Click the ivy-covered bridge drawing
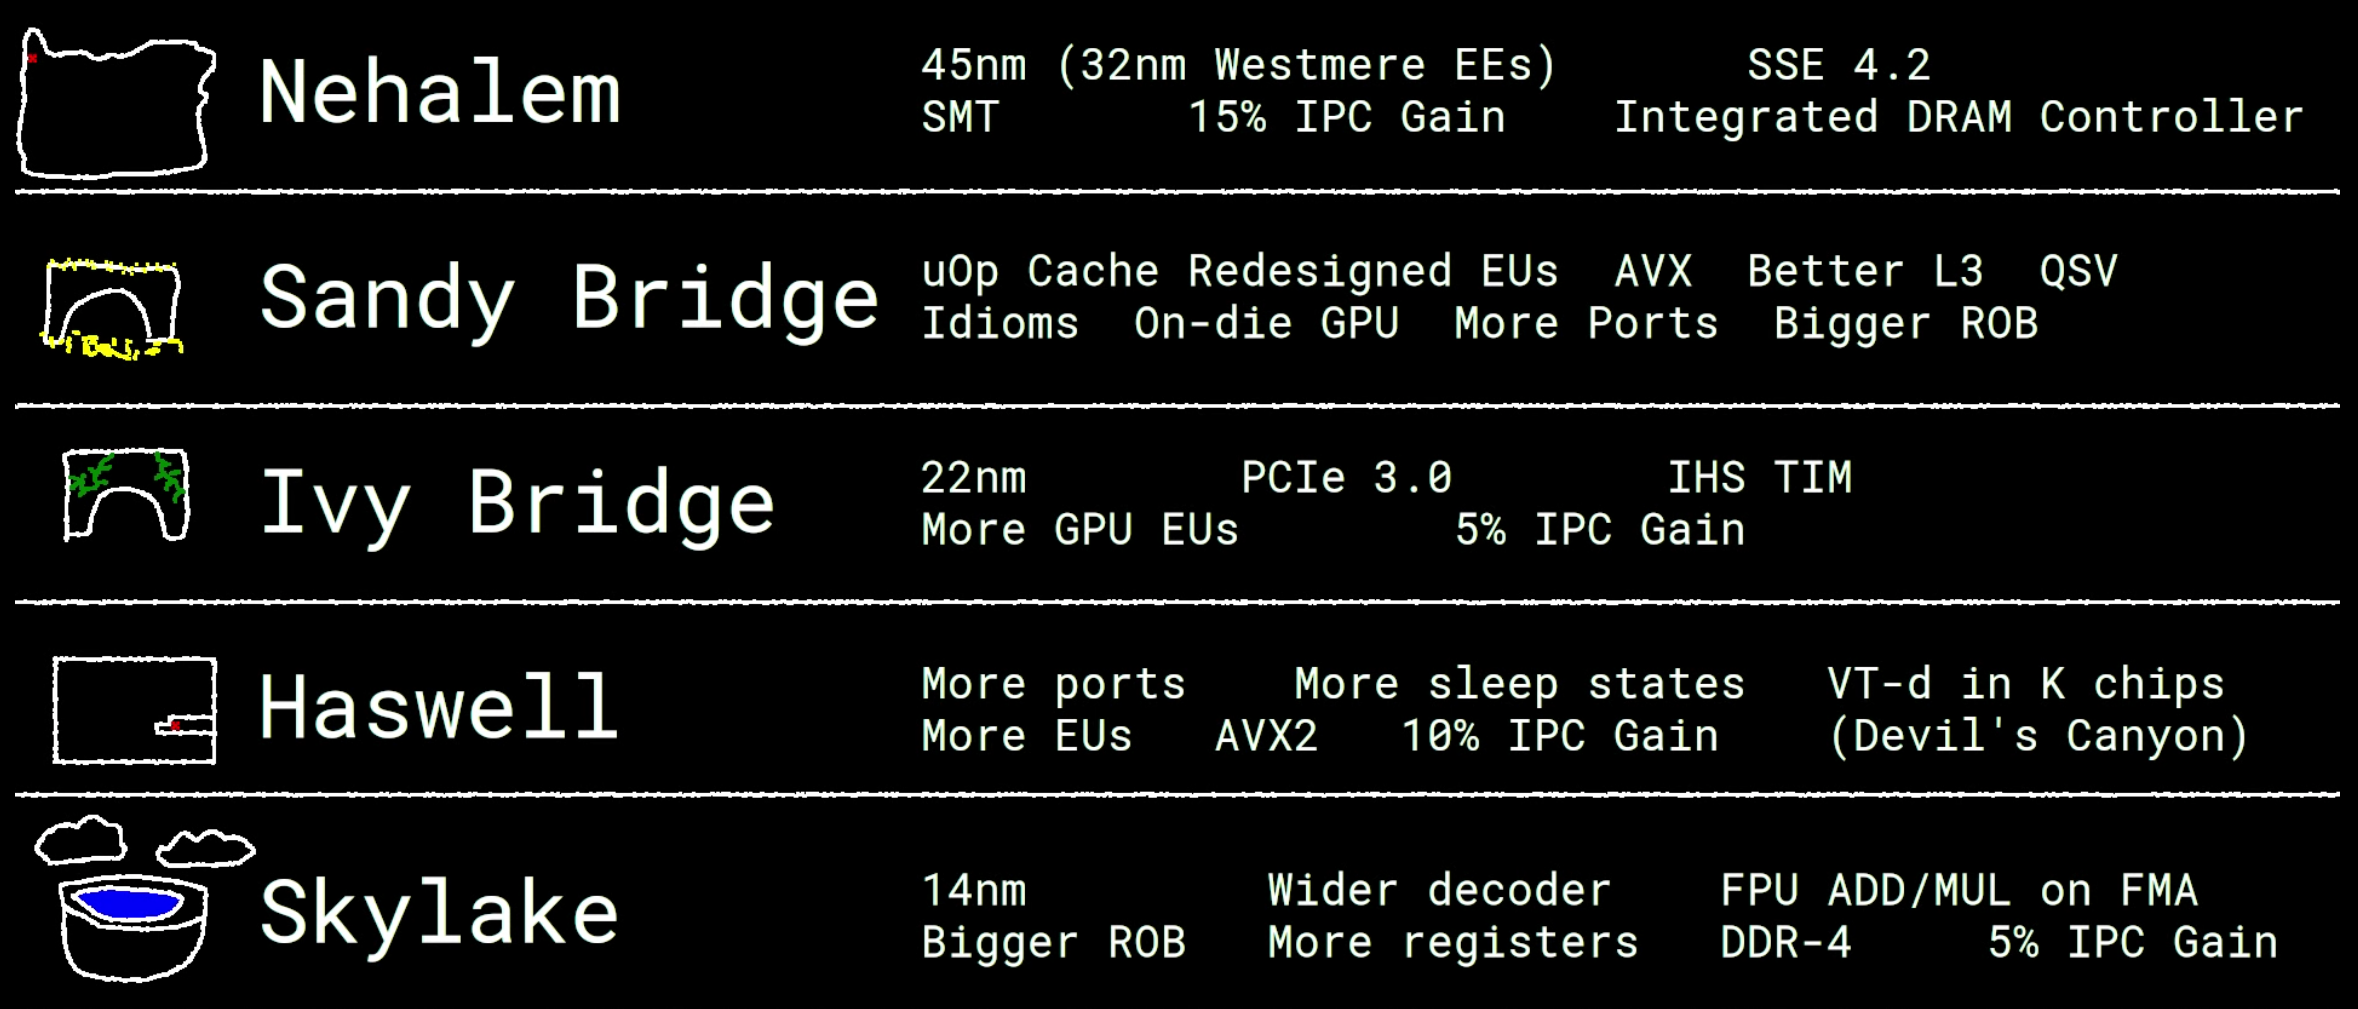 126,495
